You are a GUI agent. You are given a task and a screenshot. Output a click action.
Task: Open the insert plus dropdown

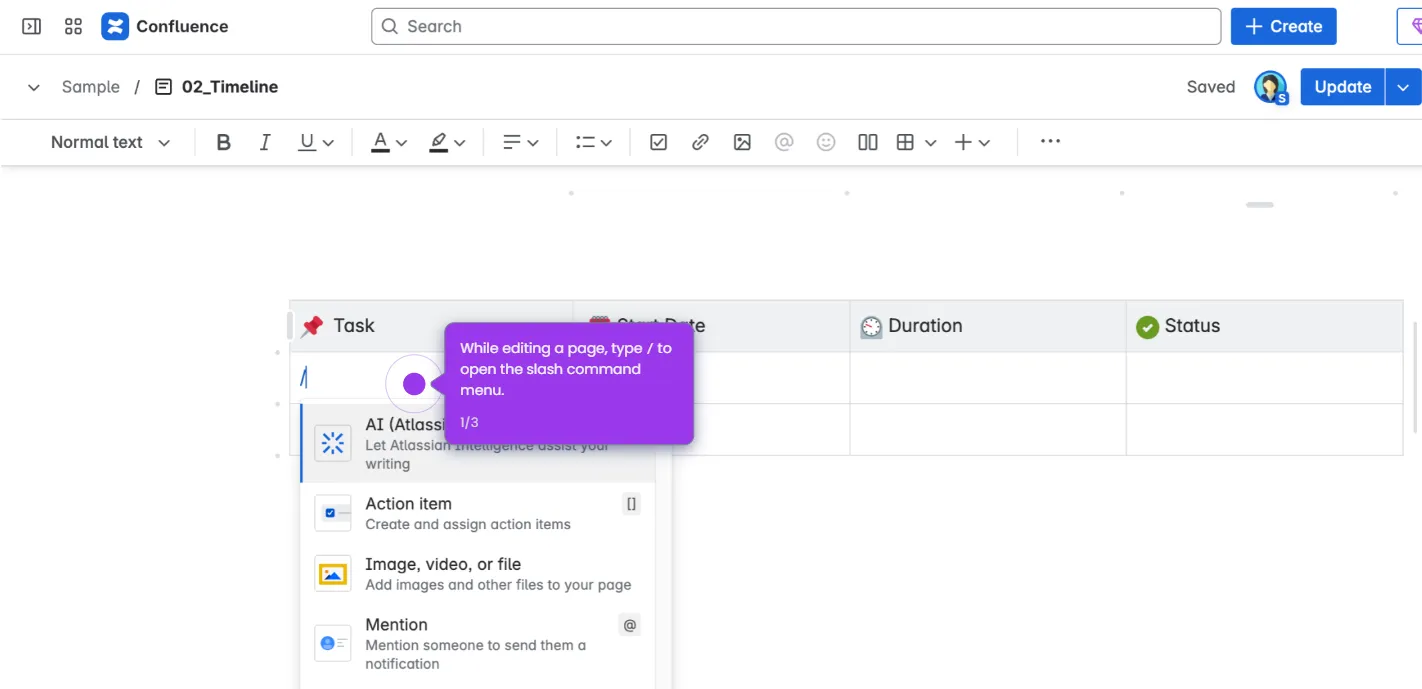click(972, 143)
